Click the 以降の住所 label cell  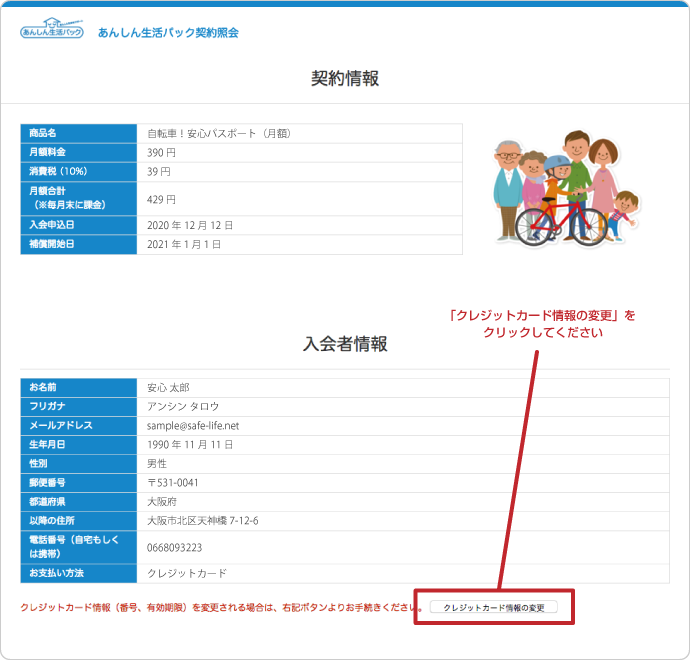(x=79, y=521)
